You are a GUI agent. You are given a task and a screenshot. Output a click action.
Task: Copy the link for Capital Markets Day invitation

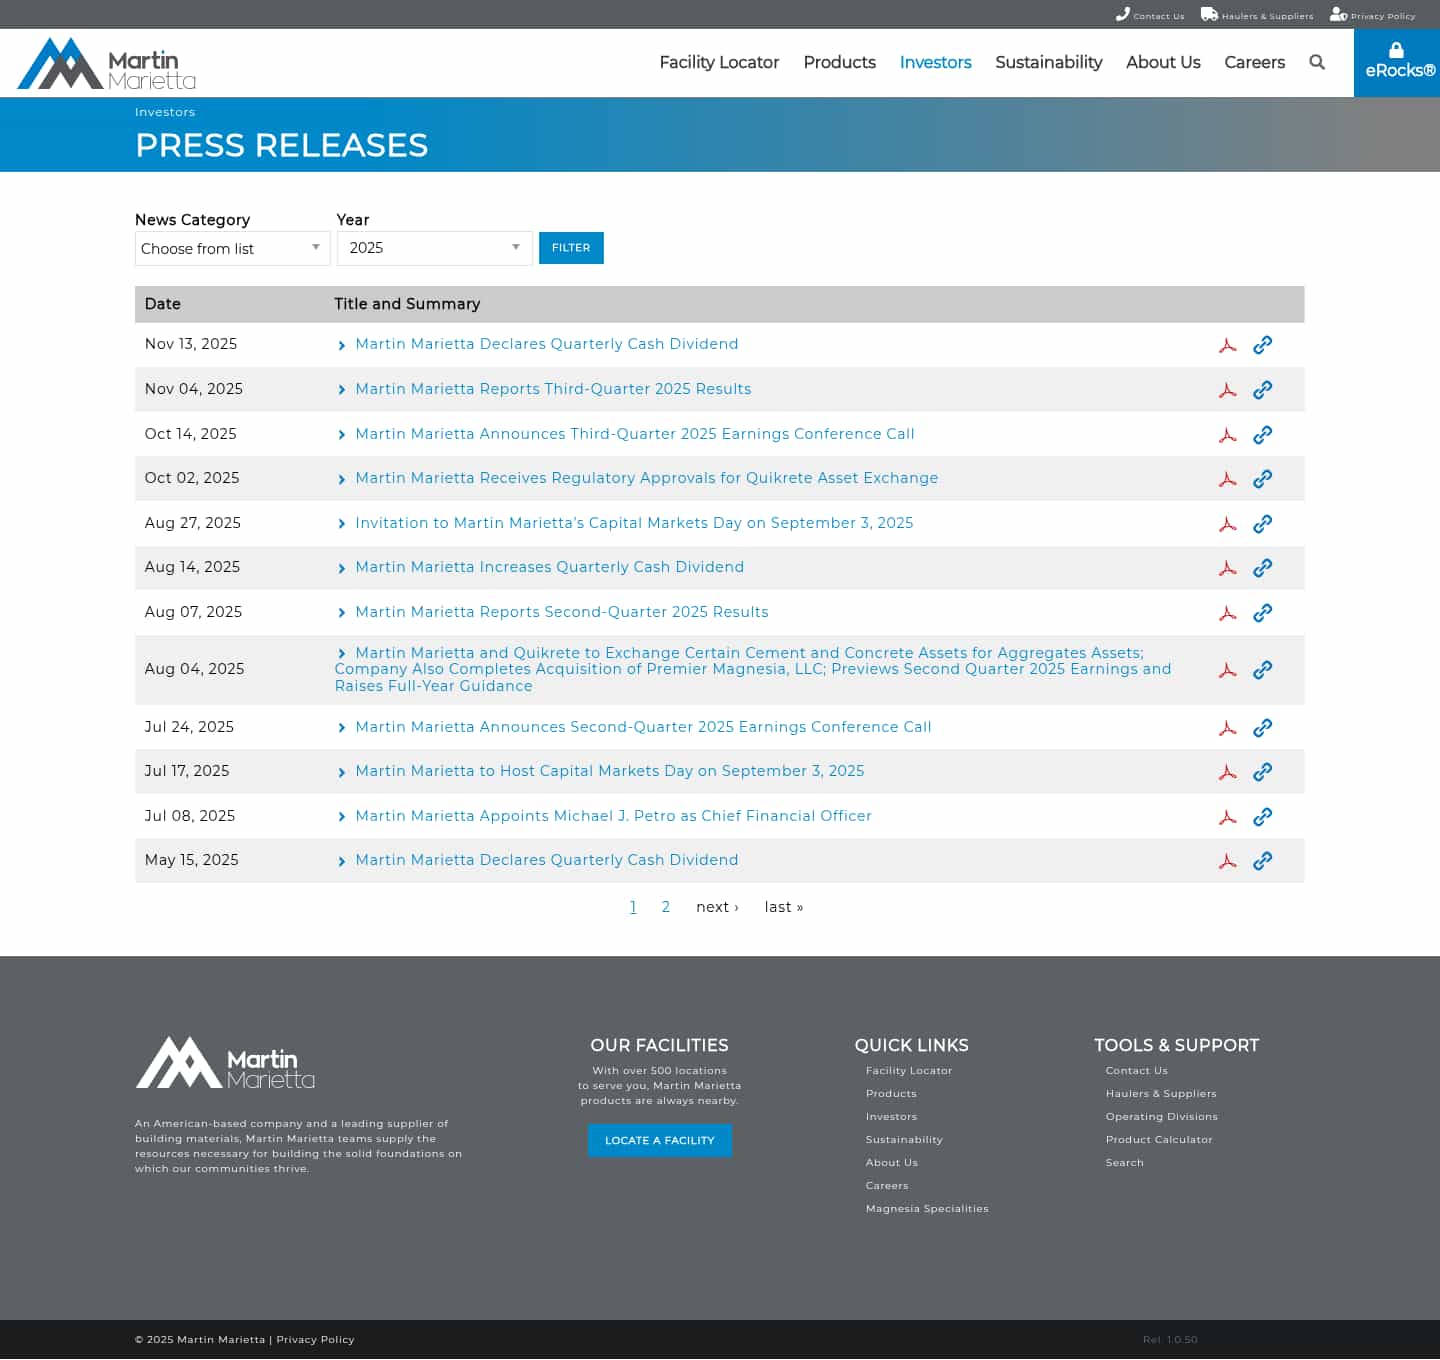pos(1263,523)
